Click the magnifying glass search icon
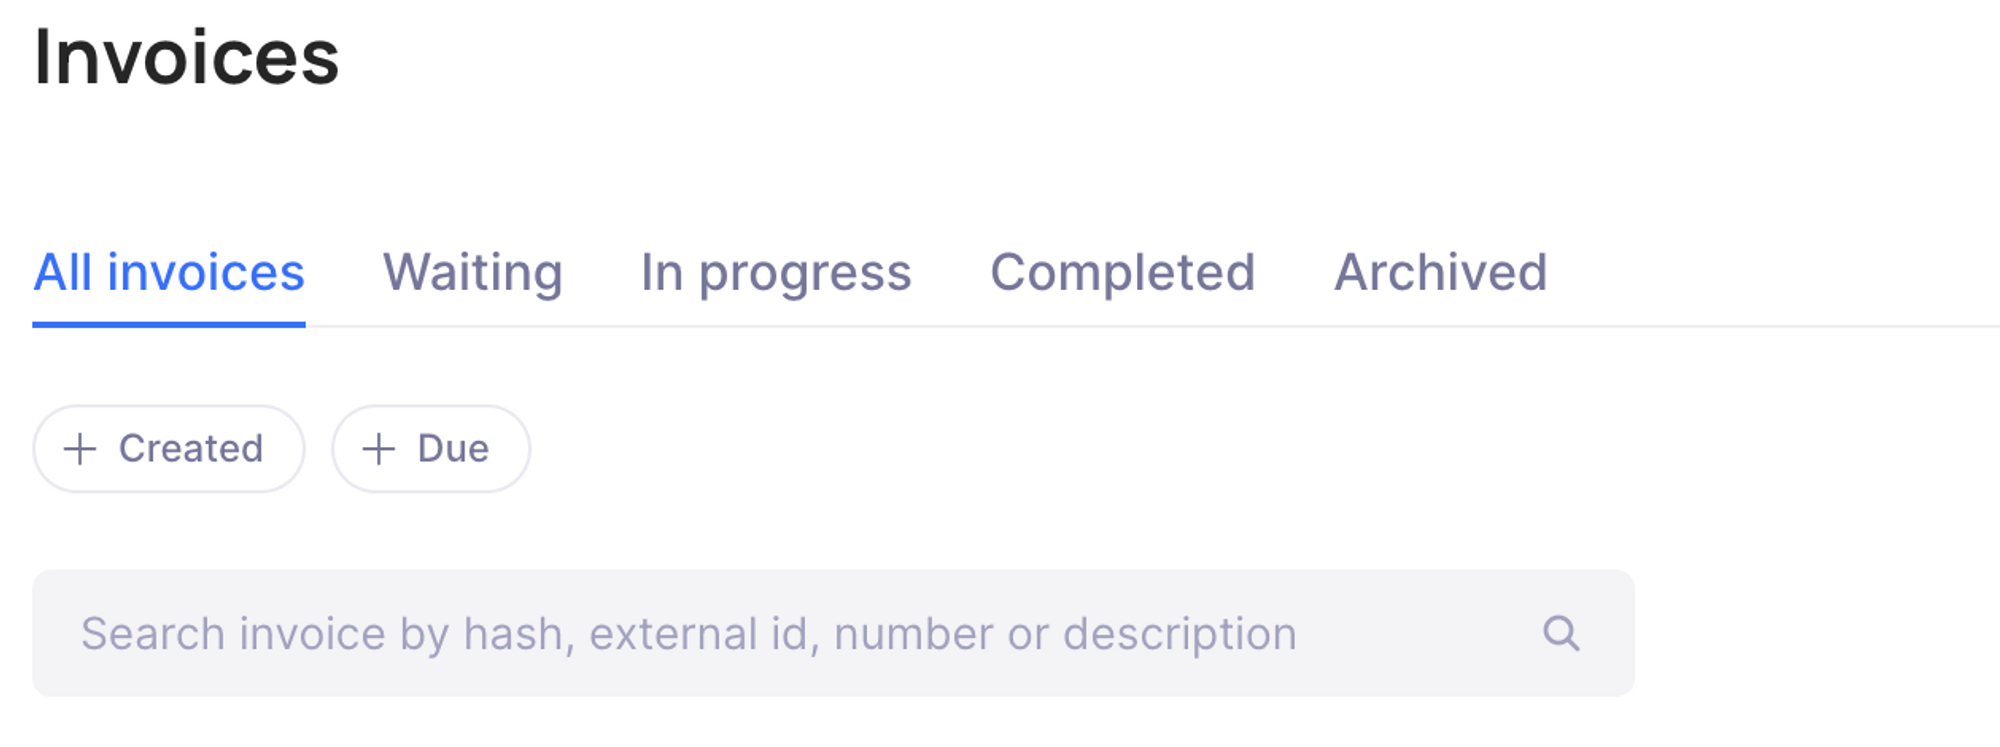 [x=1560, y=633]
